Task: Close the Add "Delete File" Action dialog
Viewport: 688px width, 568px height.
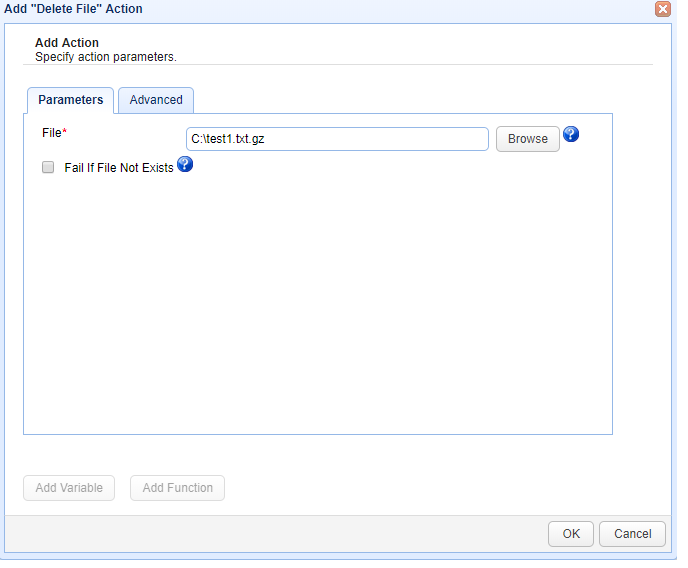Action: click(x=662, y=9)
